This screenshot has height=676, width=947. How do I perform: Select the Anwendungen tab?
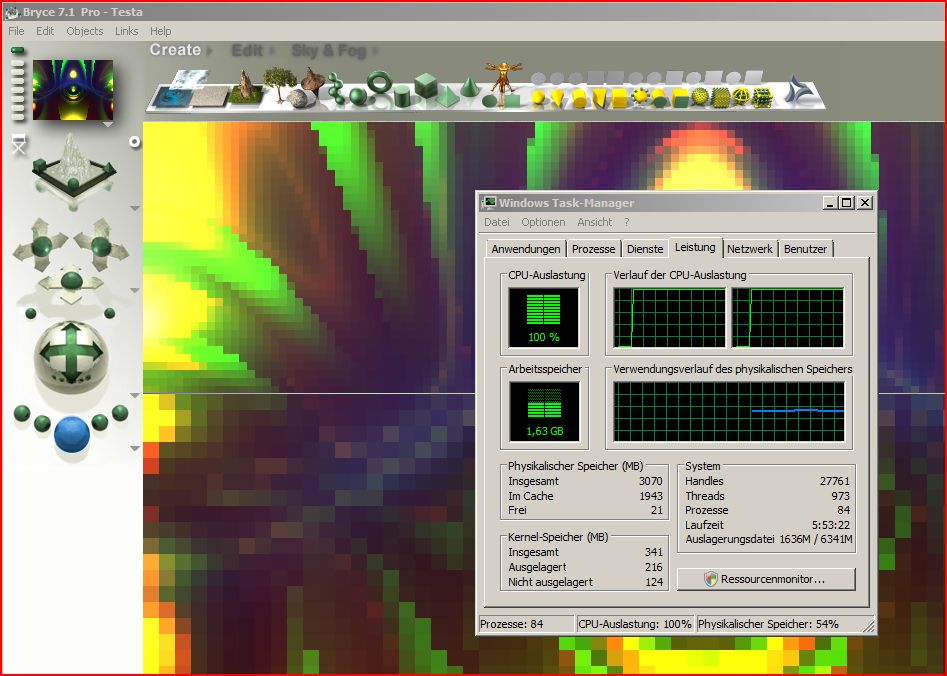tap(525, 249)
